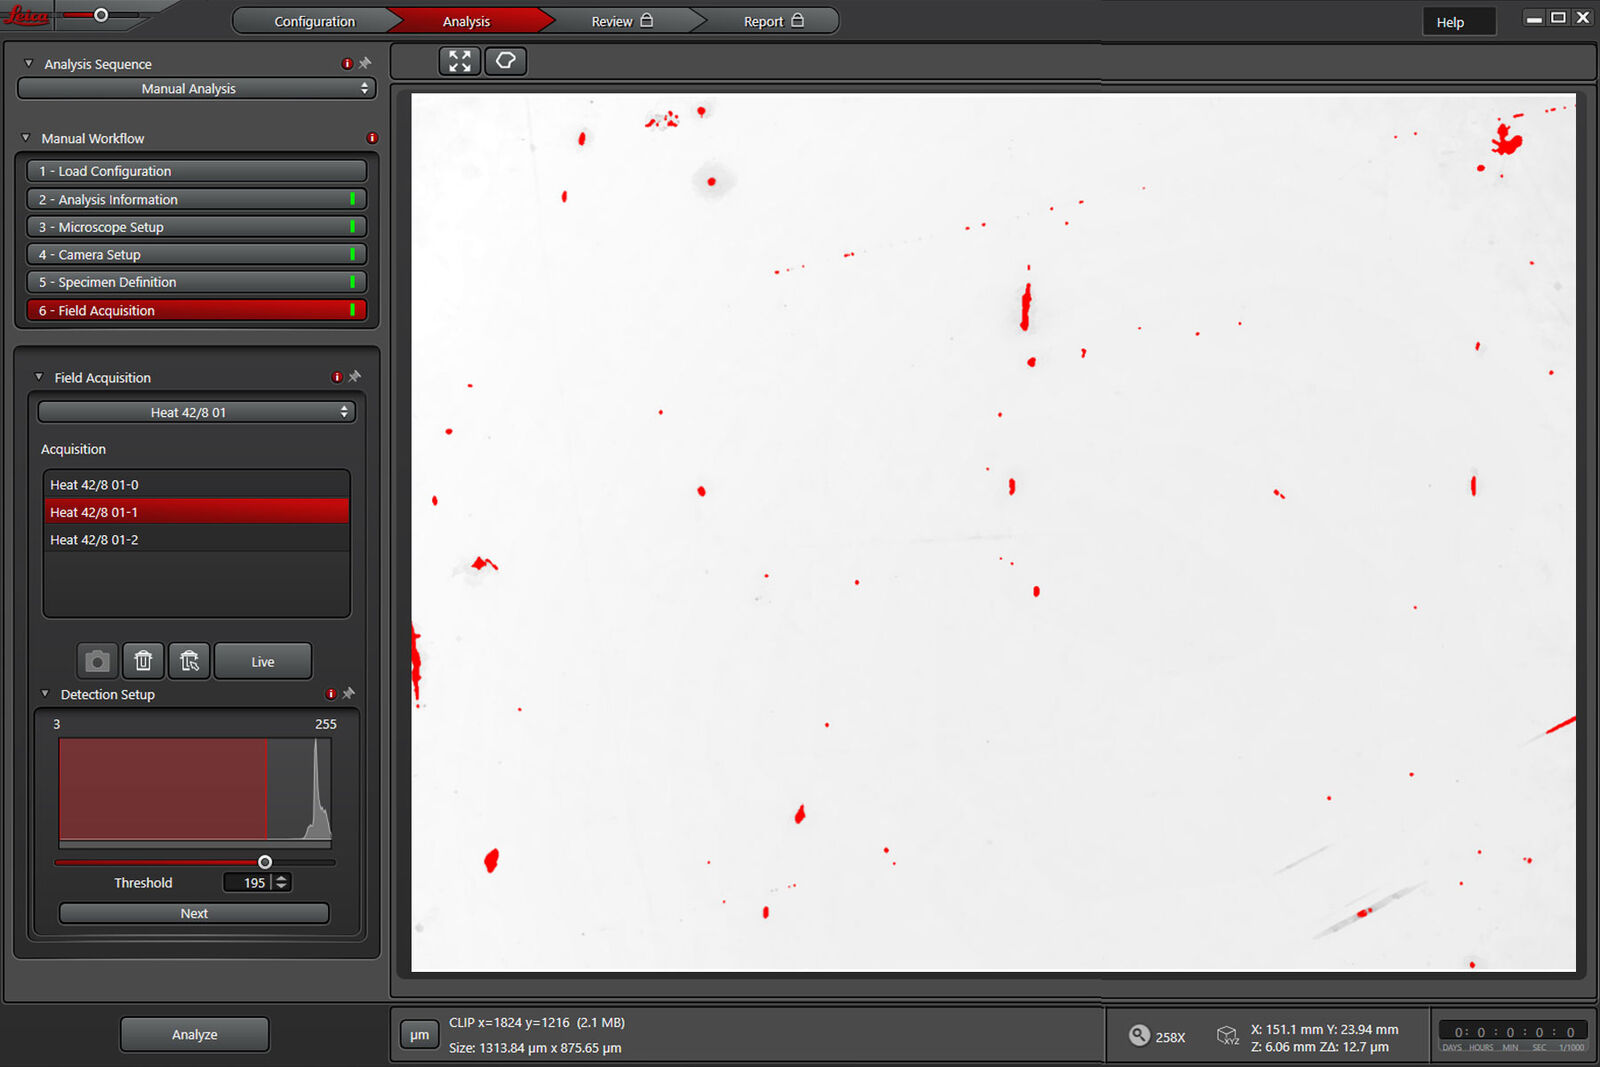This screenshot has width=1600, height=1067.
Task: Click the Leica logo in title bar
Action: point(25,15)
